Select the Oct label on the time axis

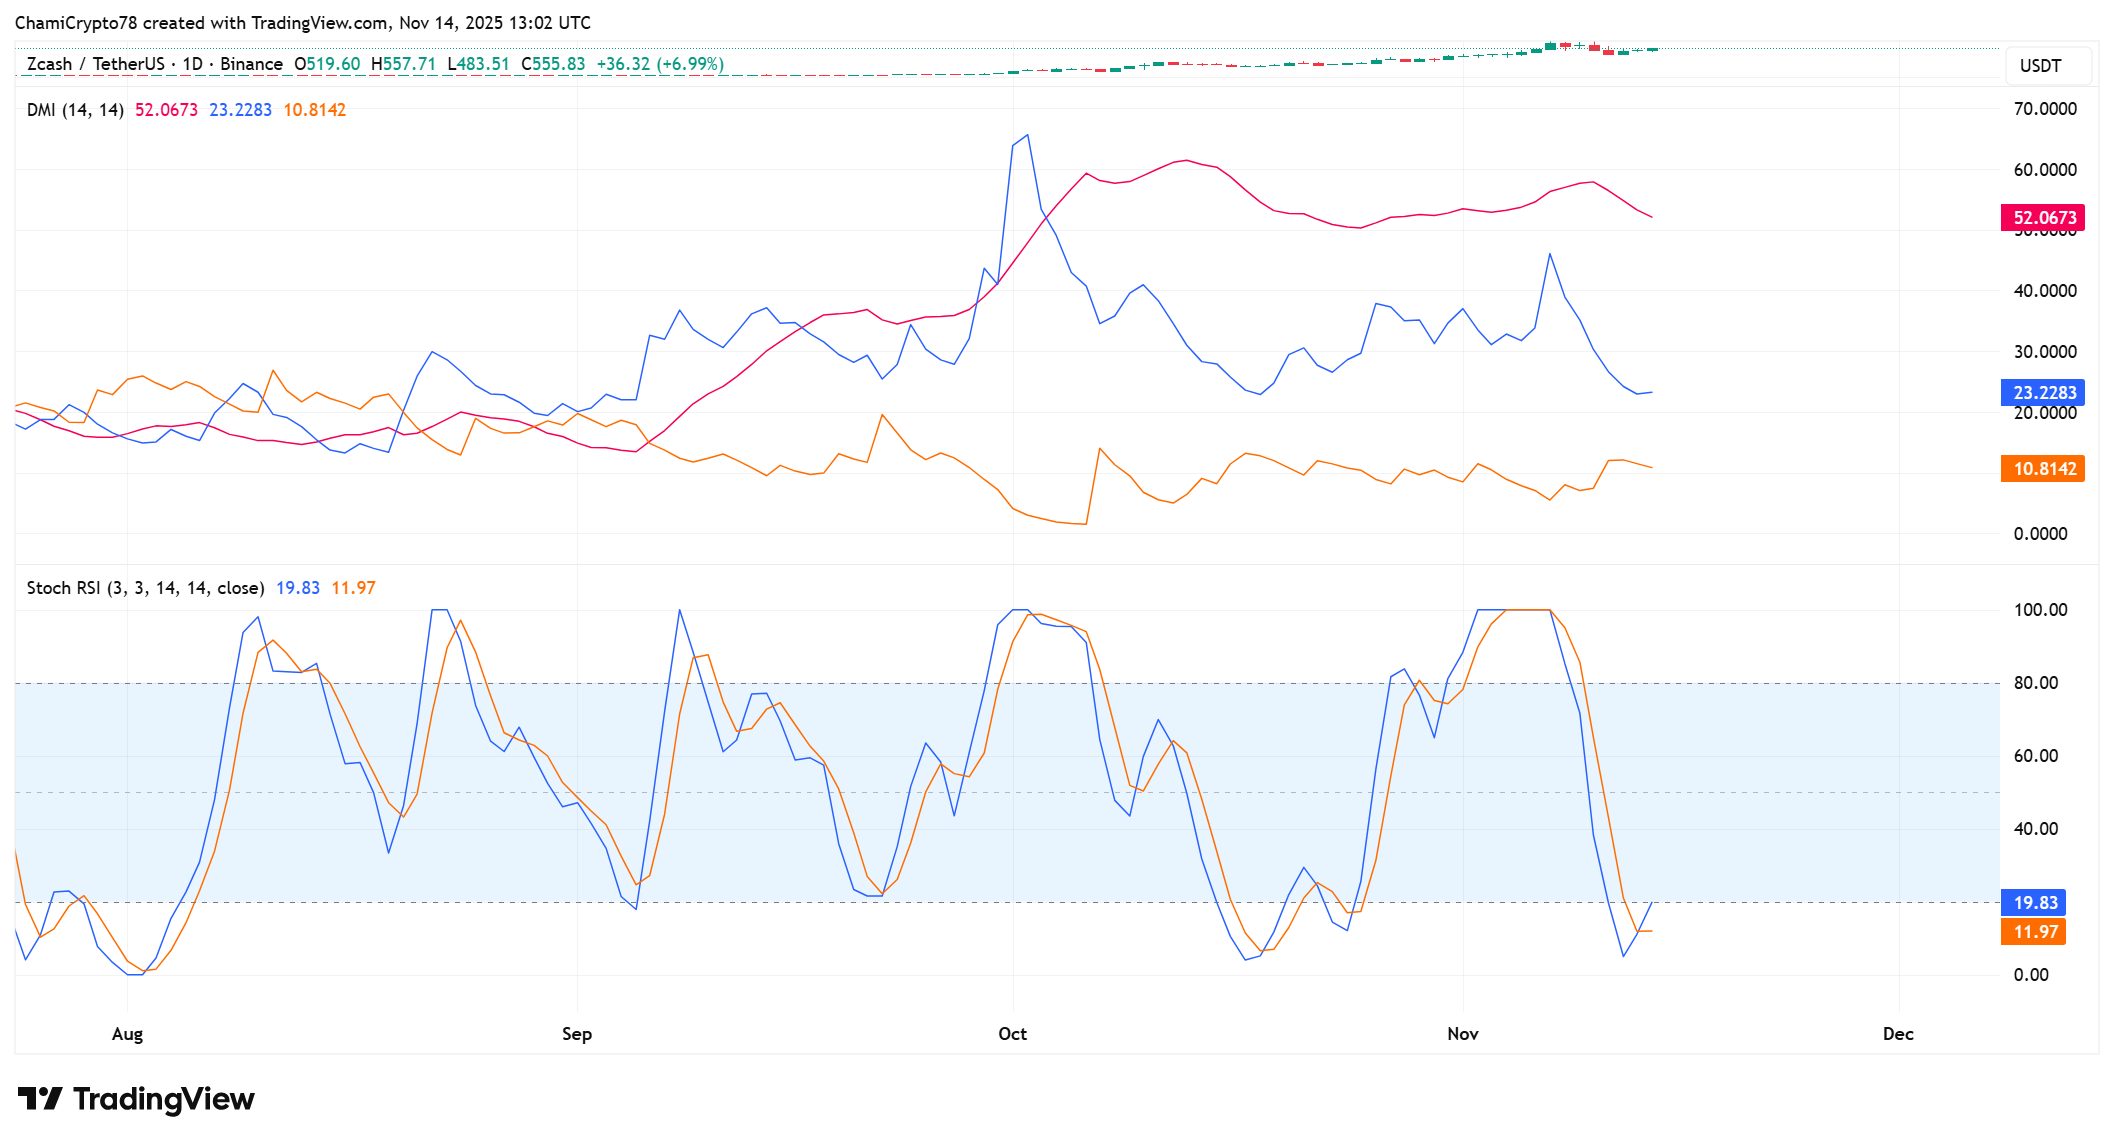tap(1012, 1034)
